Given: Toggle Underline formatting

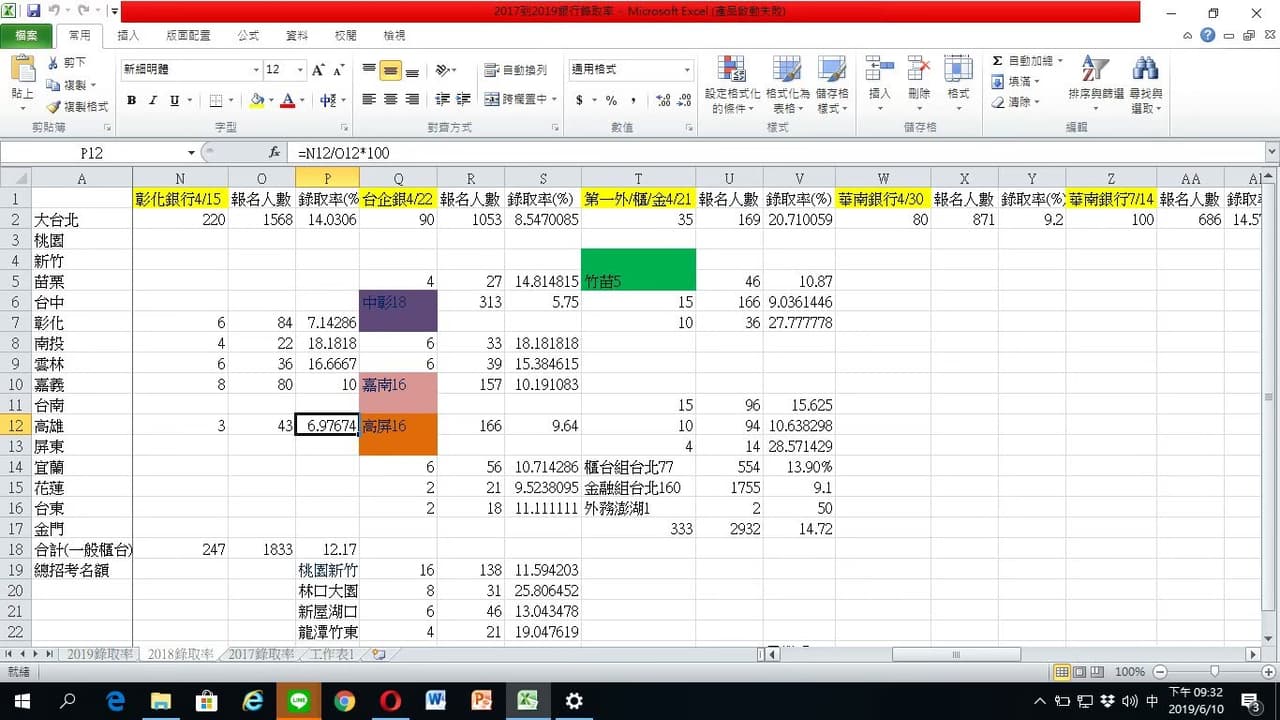Looking at the screenshot, I should (x=175, y=100).
